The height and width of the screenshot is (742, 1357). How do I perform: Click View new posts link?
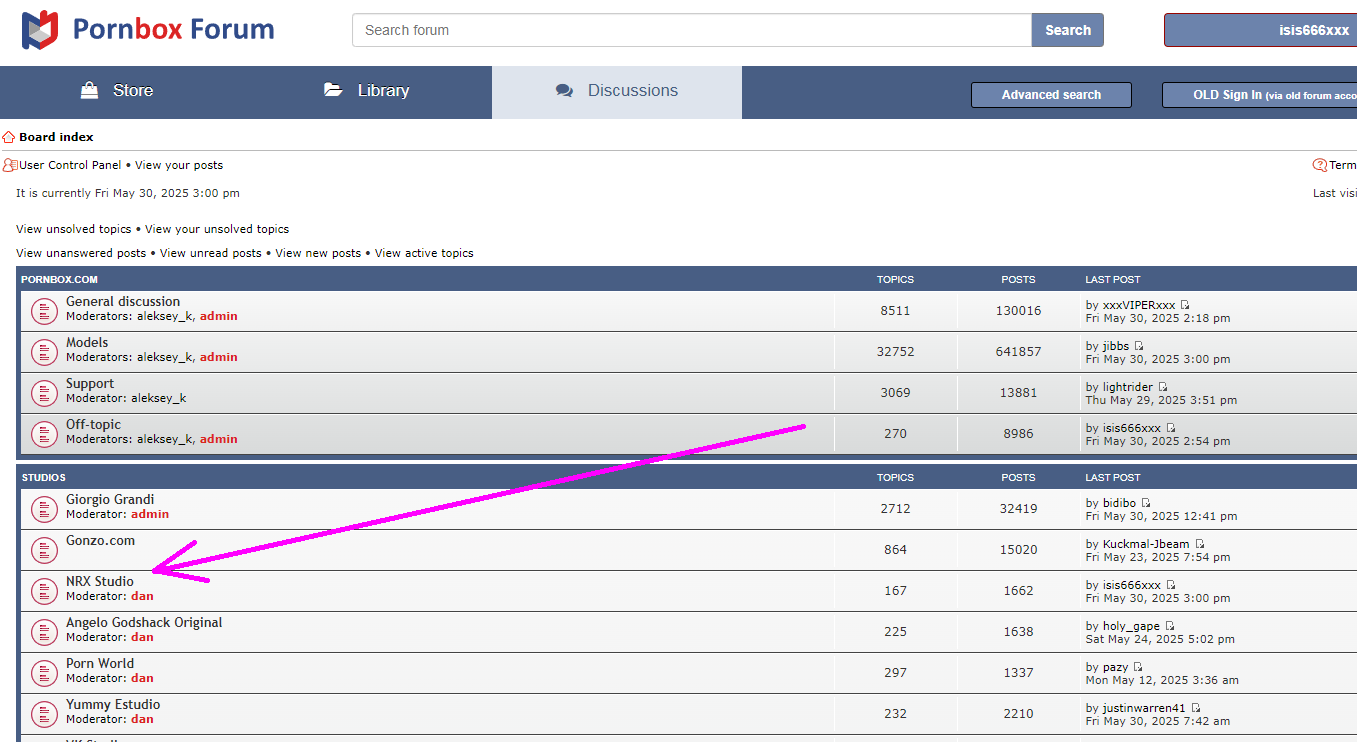click(318, 253)
